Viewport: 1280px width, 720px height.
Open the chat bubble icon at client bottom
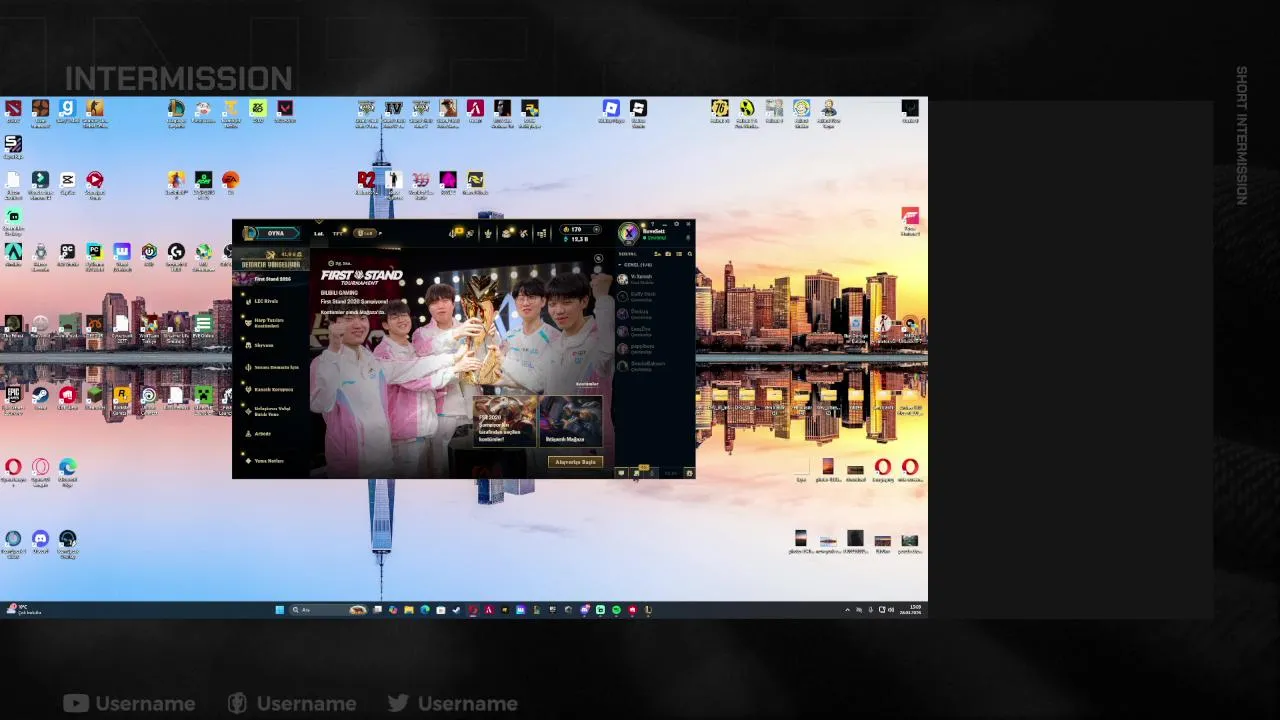pos(621,473)
